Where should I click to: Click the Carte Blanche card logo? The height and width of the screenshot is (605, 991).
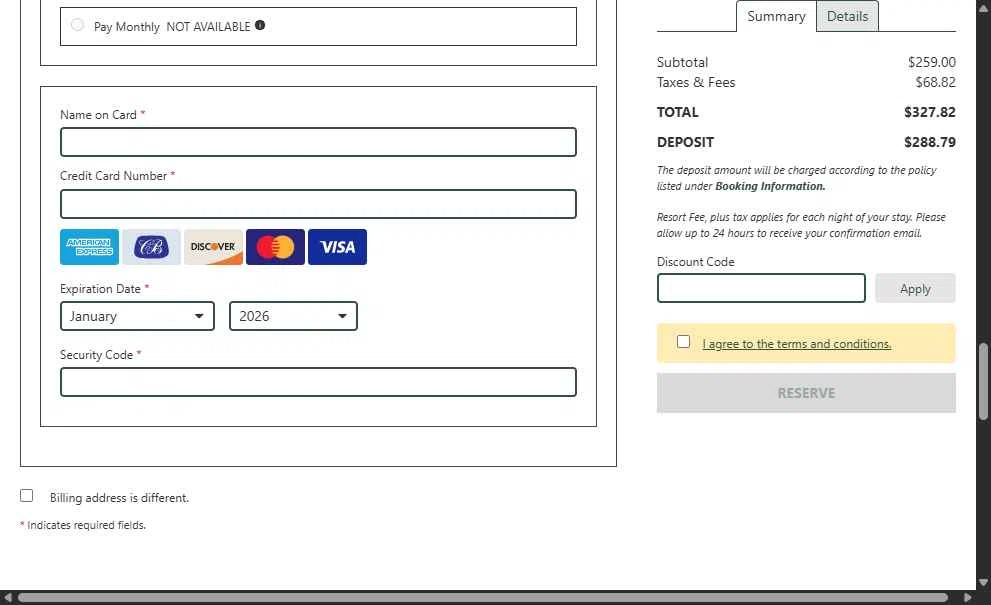pos(151,247)
